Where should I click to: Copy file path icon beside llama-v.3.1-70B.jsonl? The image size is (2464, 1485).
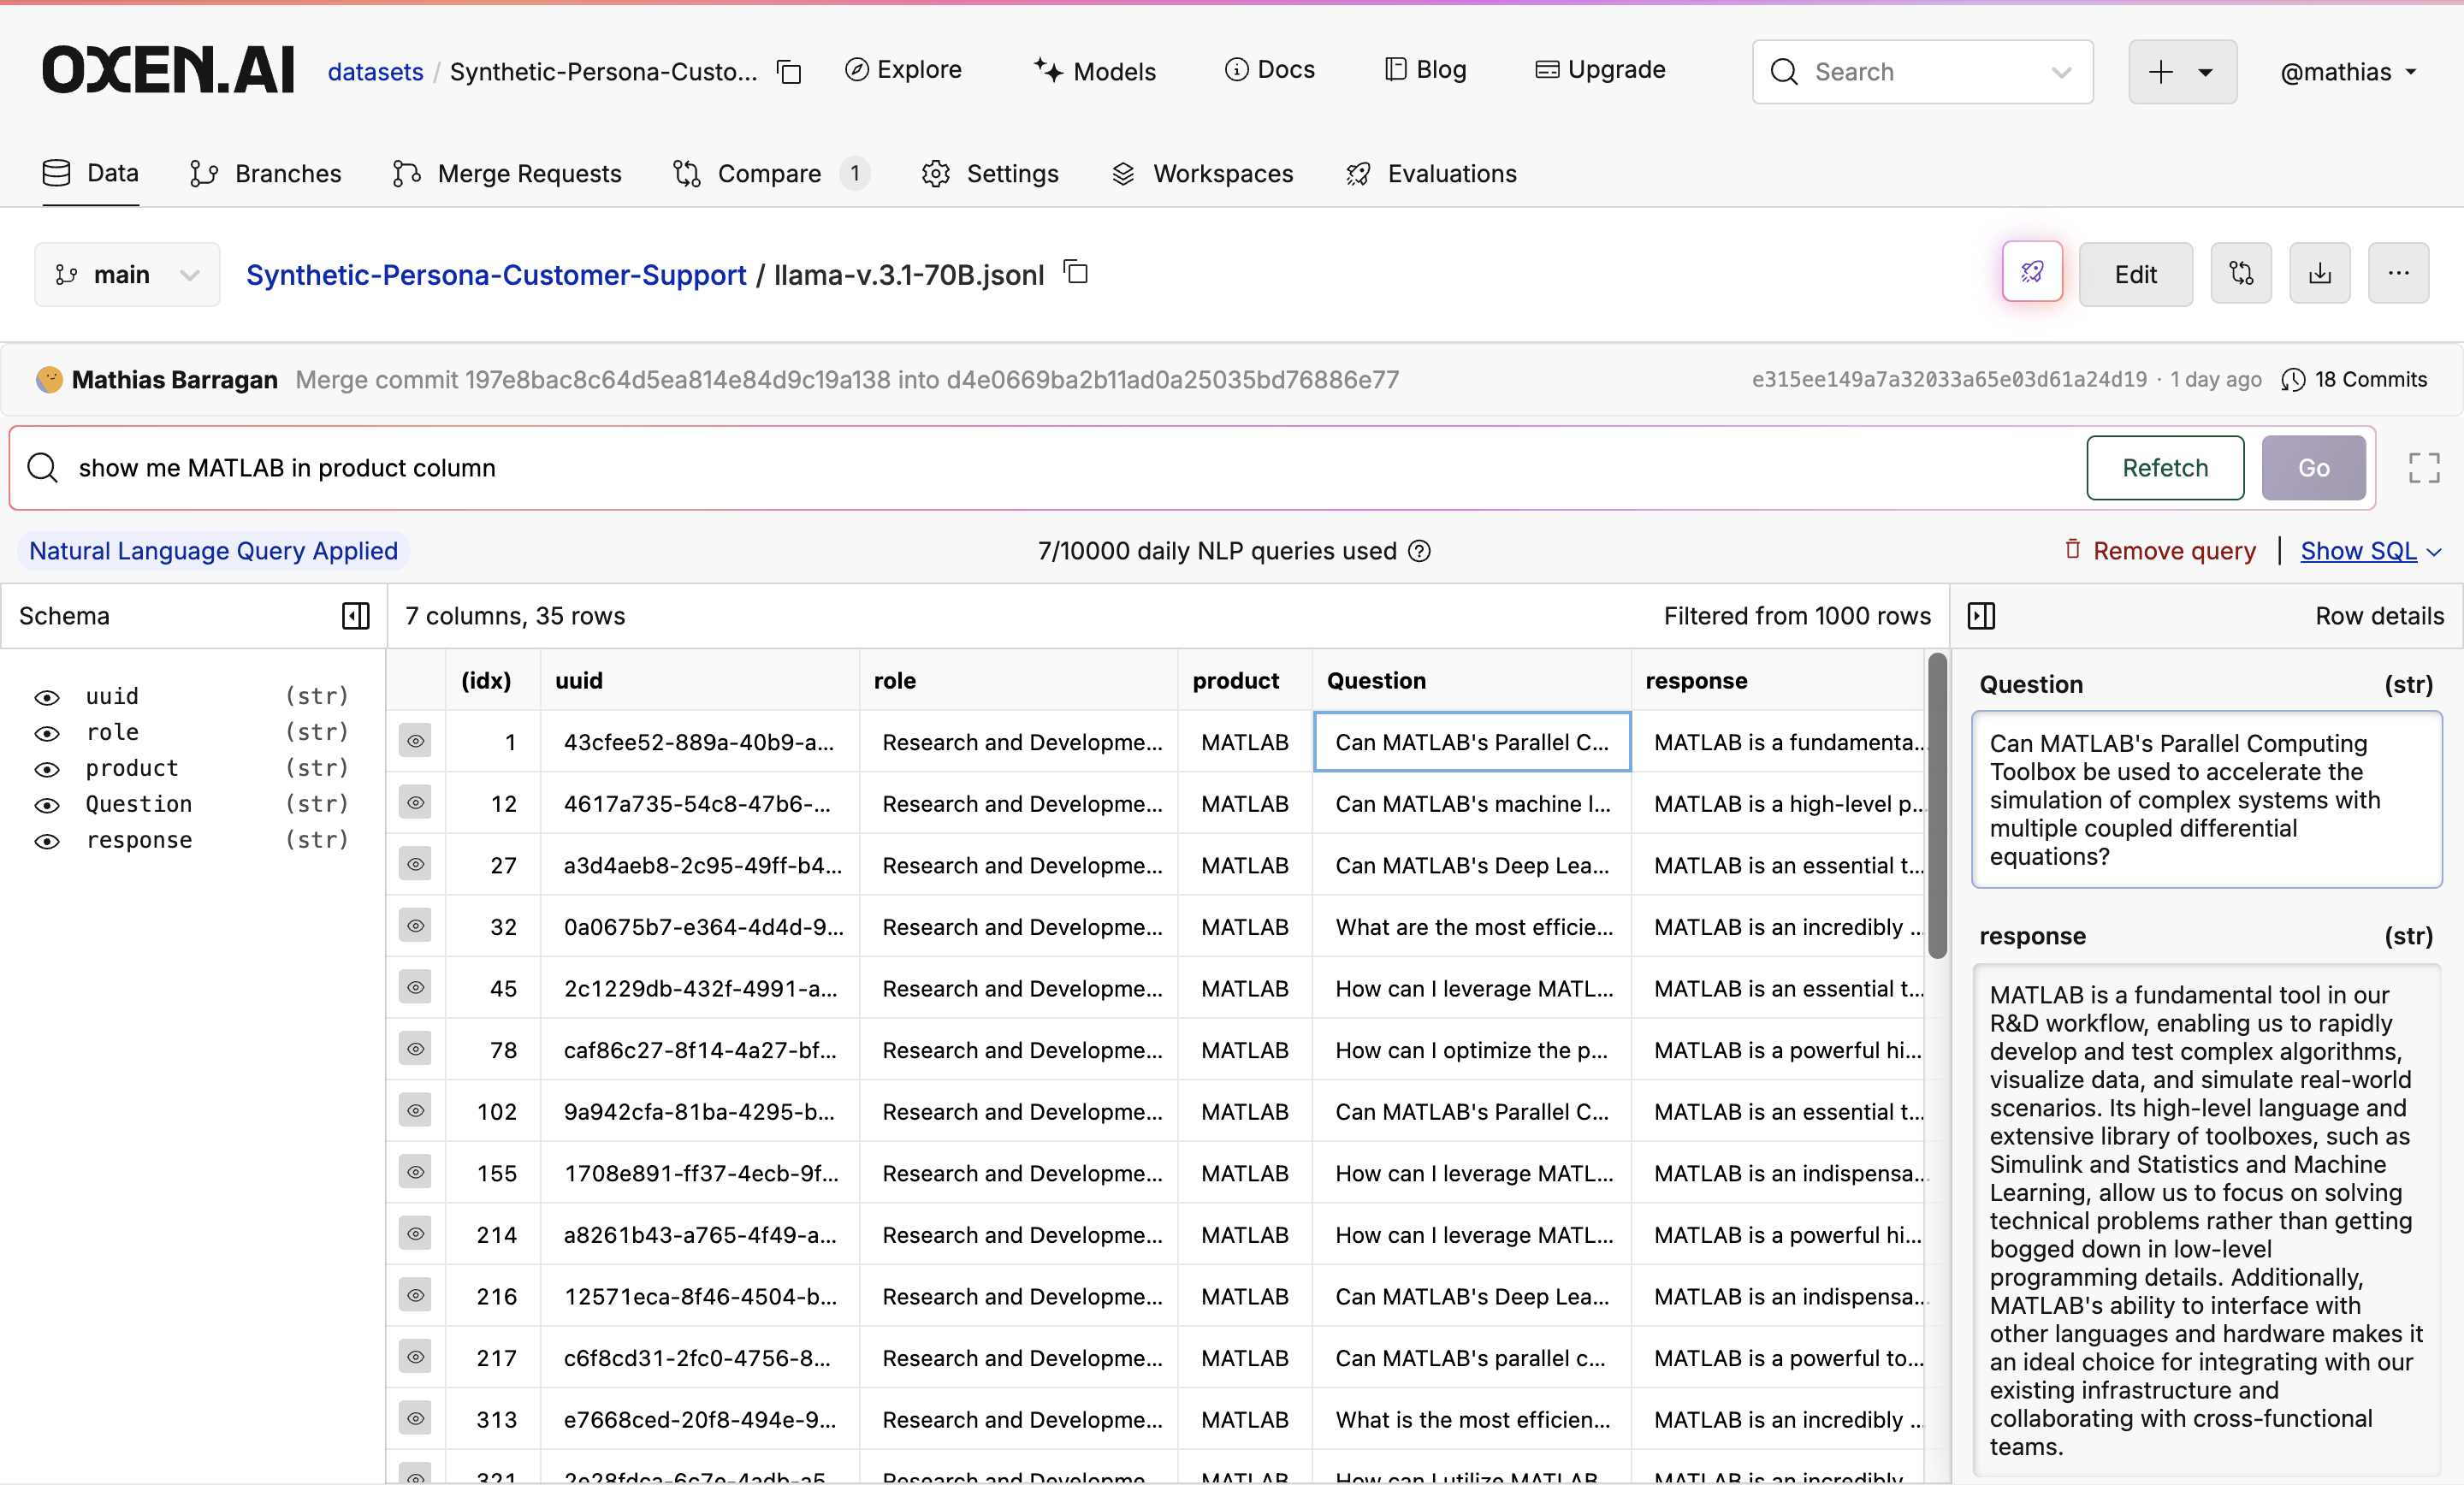coord(1076,272)
